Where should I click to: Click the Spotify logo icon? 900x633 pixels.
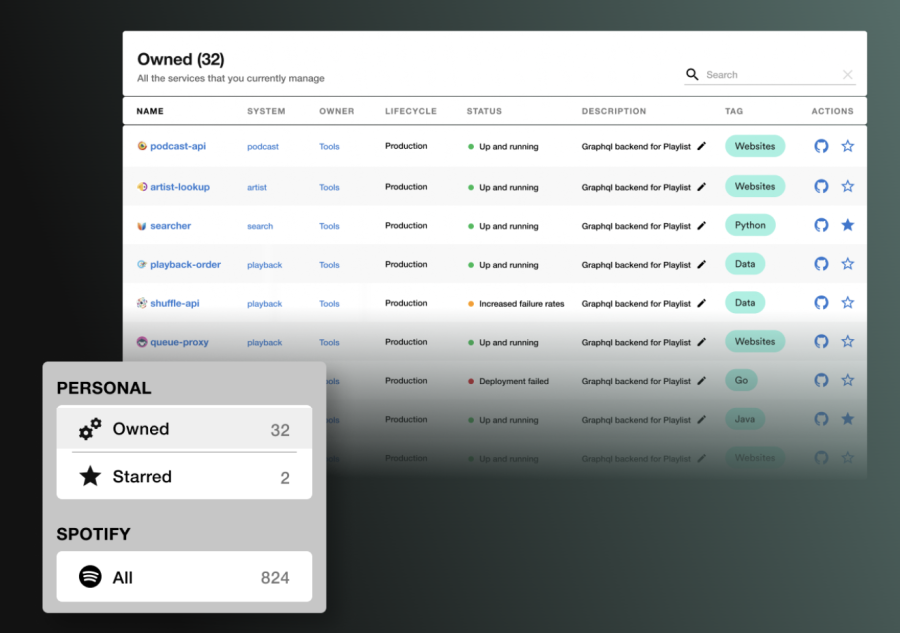[x=90, y=576]
